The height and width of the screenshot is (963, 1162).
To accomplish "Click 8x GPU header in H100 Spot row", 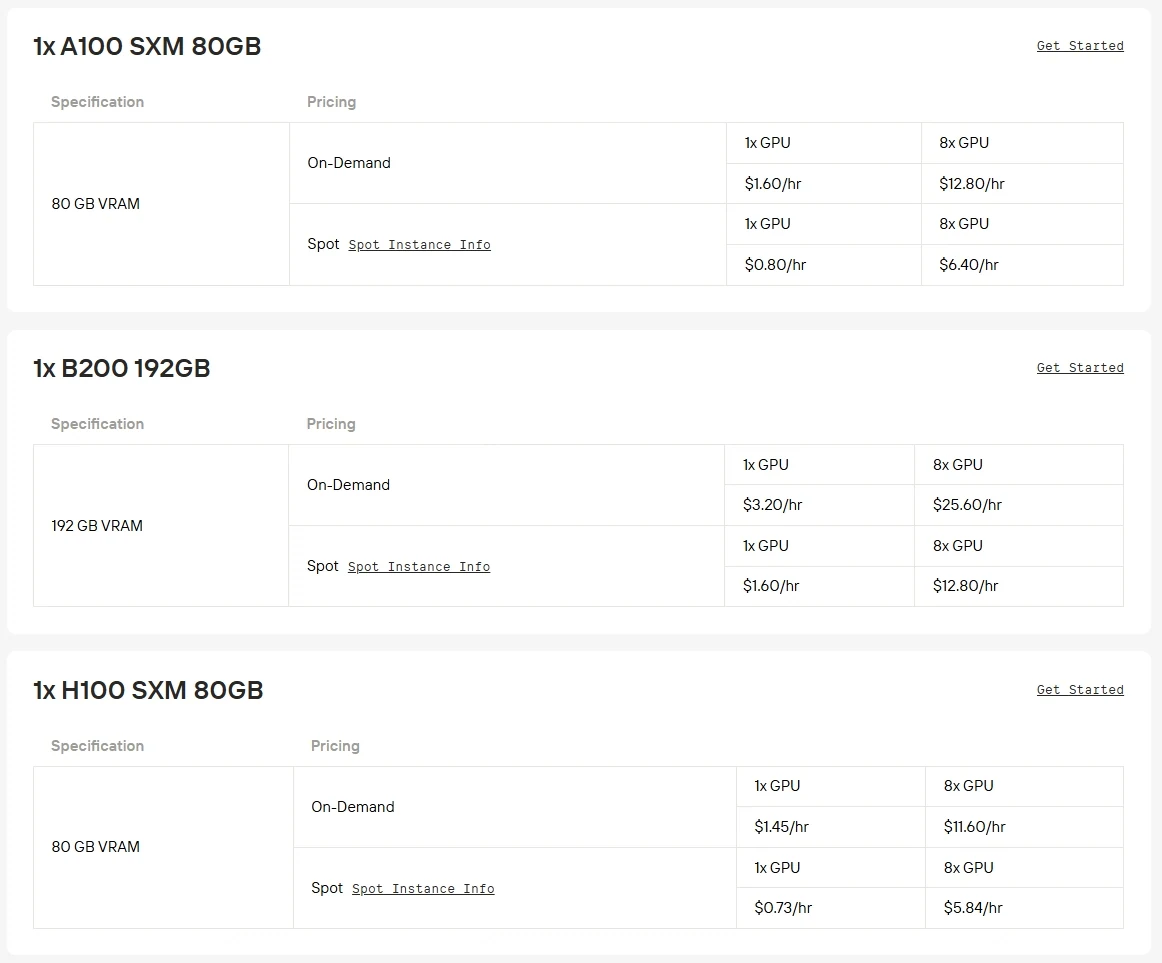I will tap(969, 867).
